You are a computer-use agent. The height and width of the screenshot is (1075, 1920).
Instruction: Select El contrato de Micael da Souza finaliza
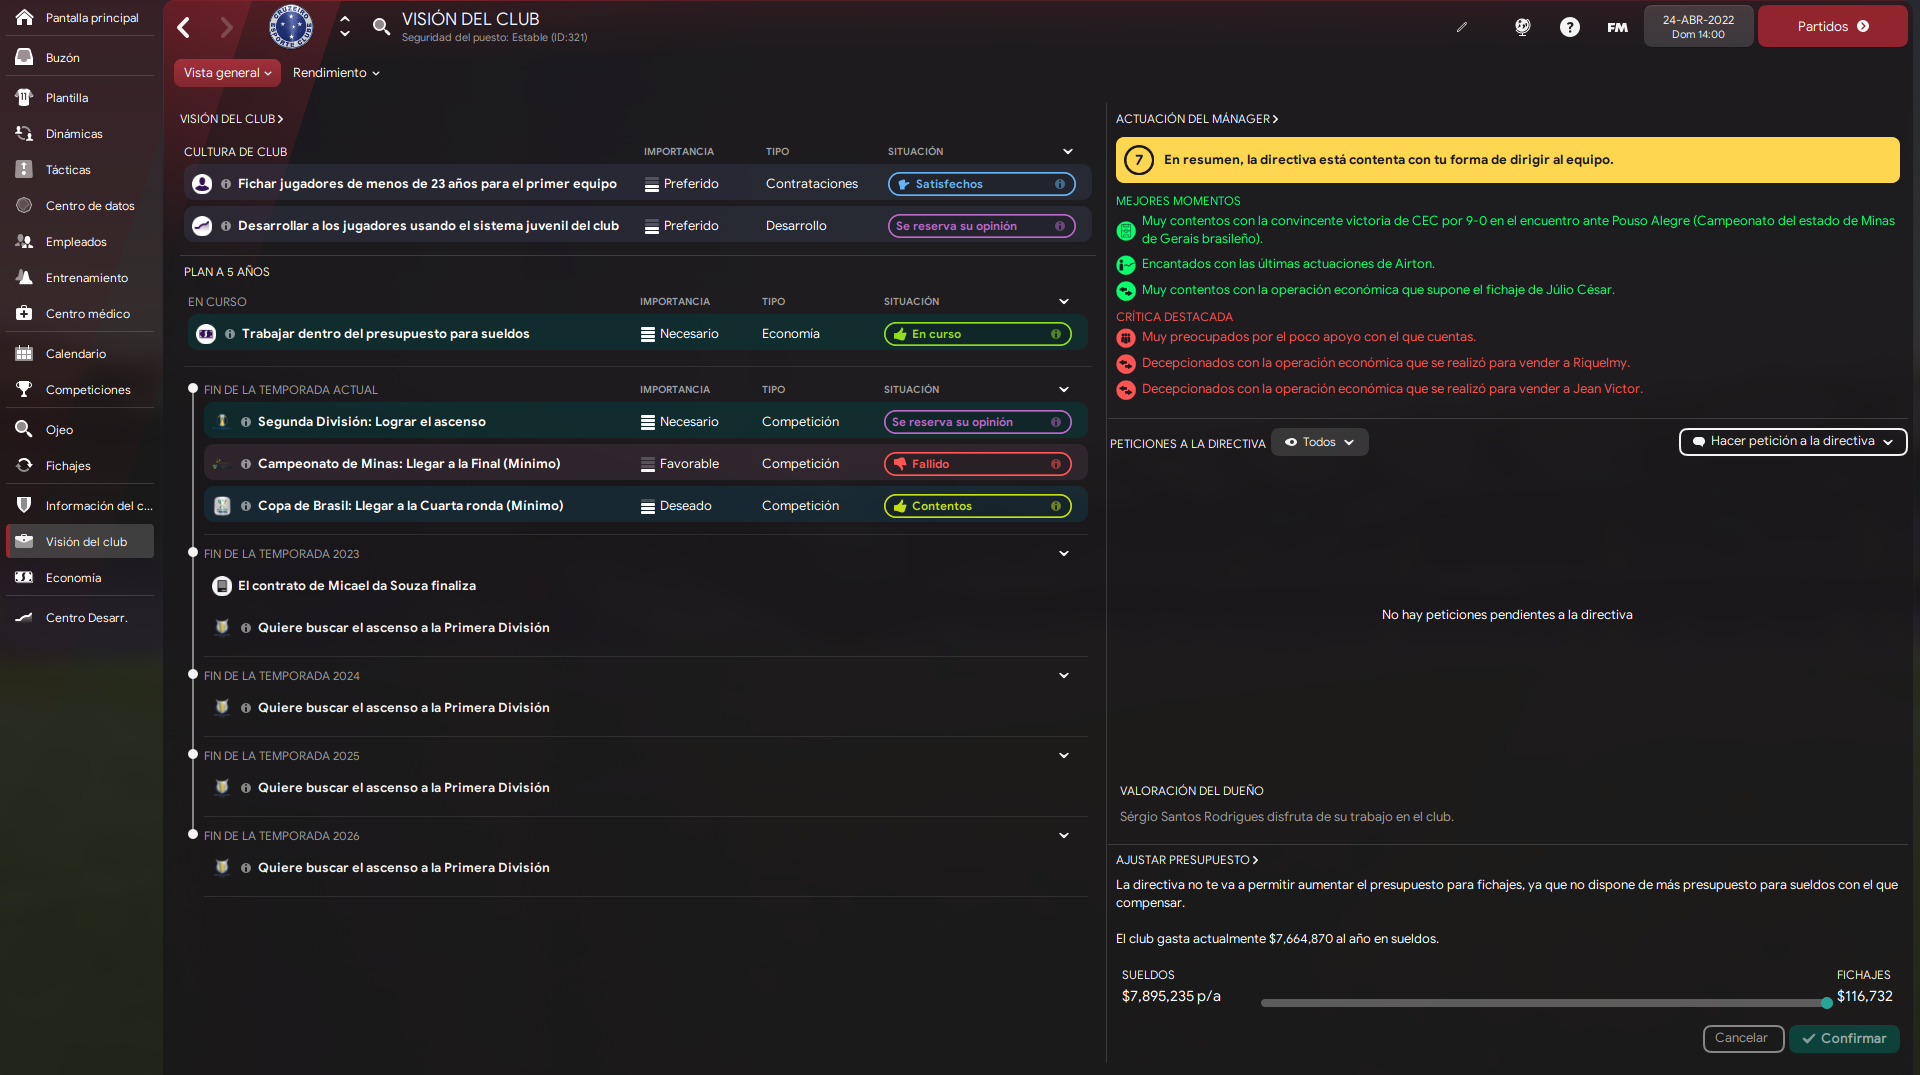point(357,586)
